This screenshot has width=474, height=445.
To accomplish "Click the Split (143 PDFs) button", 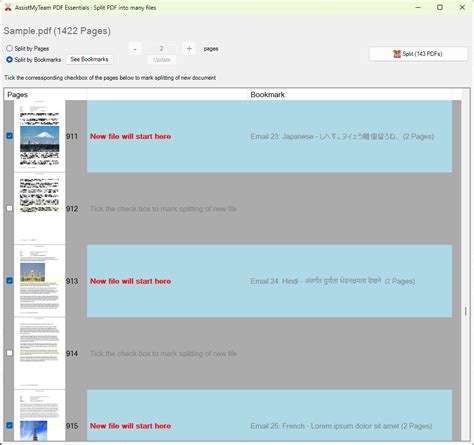I will pyautogui.click(x=418, y=54).
